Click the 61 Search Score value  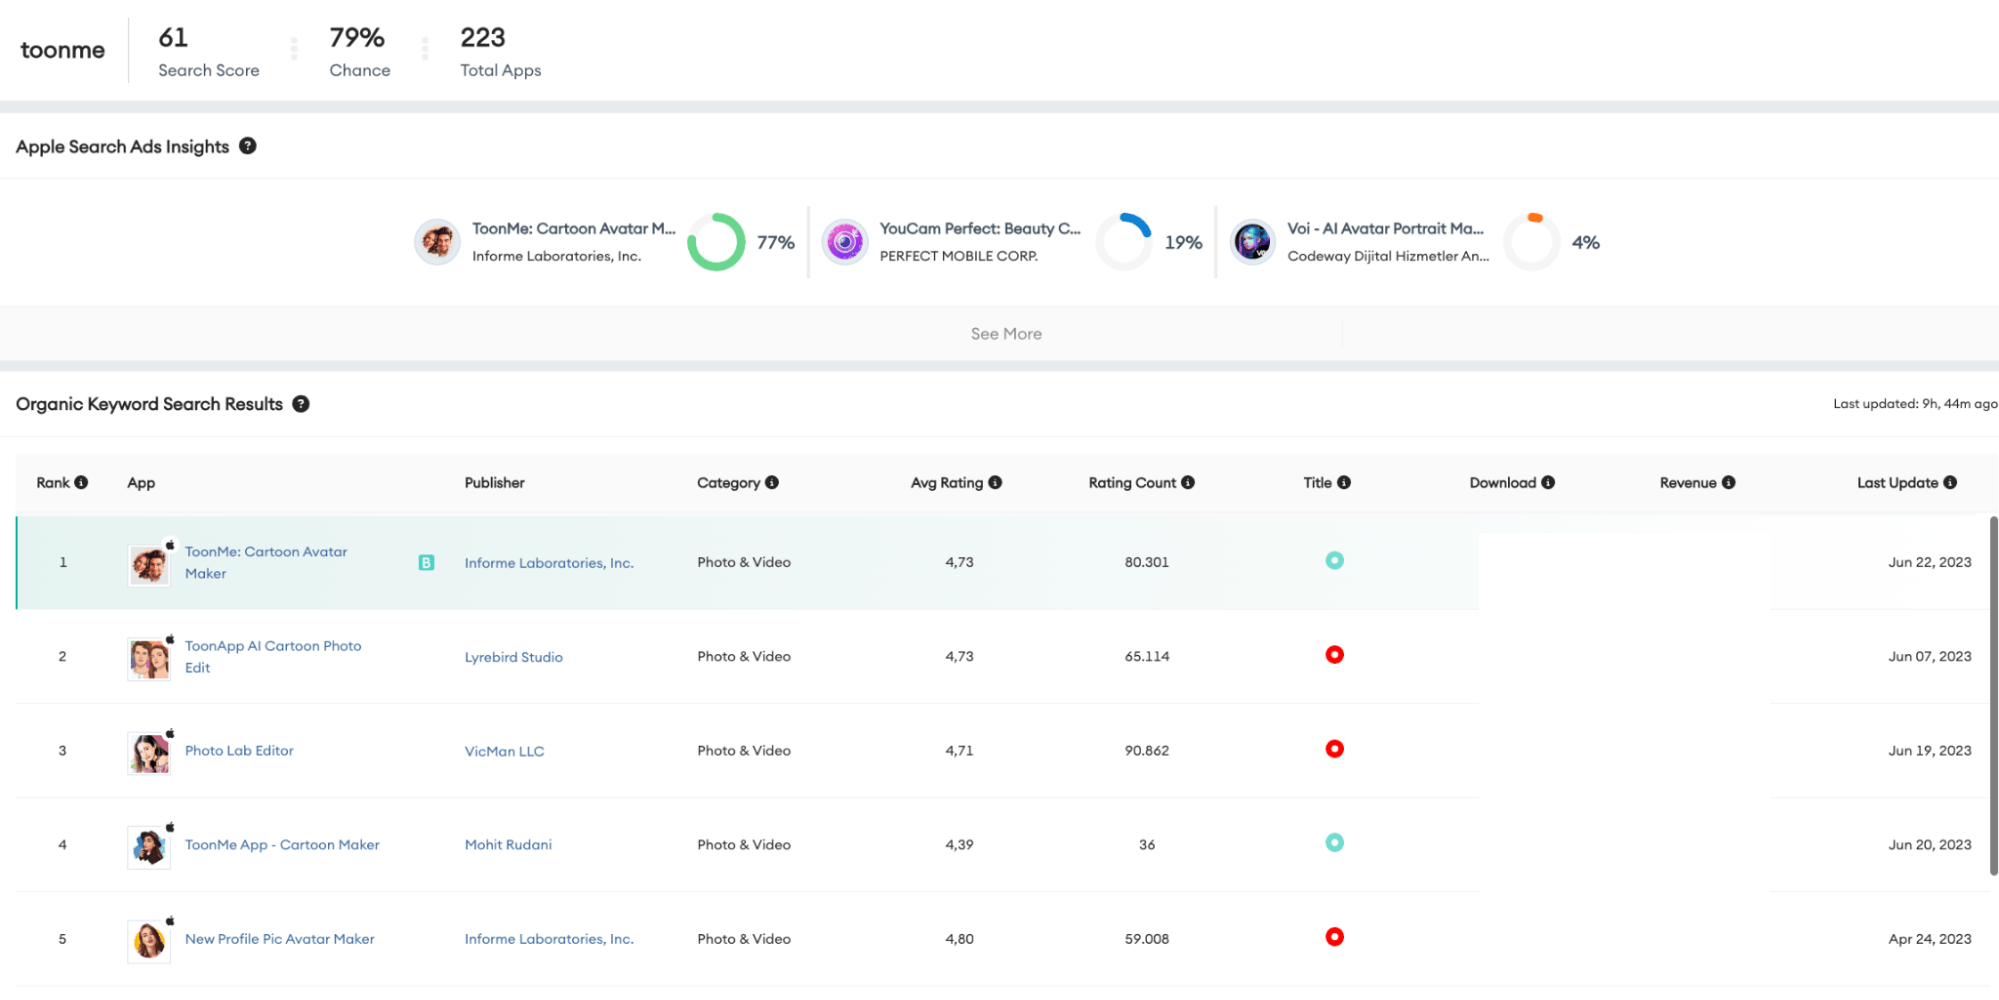pos(173,37)
